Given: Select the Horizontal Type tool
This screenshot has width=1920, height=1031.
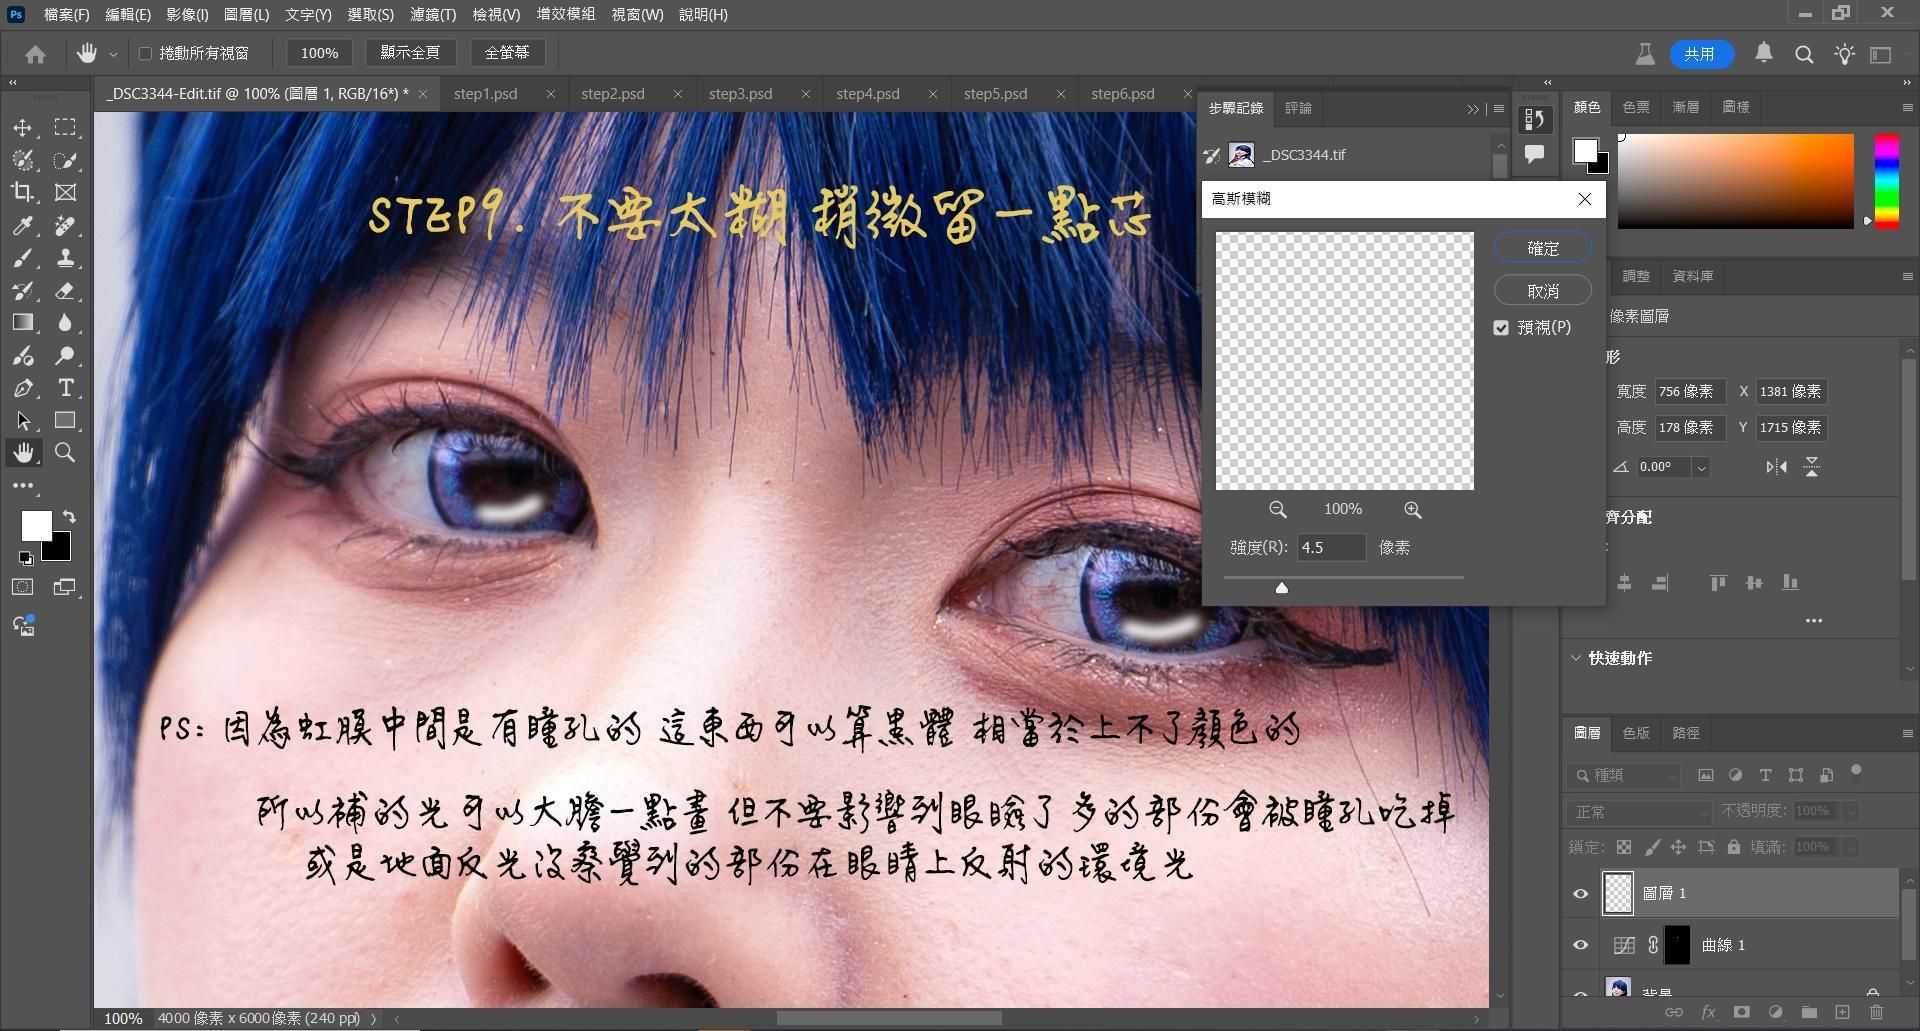Looking at the screenshot, I should point(65,388).
